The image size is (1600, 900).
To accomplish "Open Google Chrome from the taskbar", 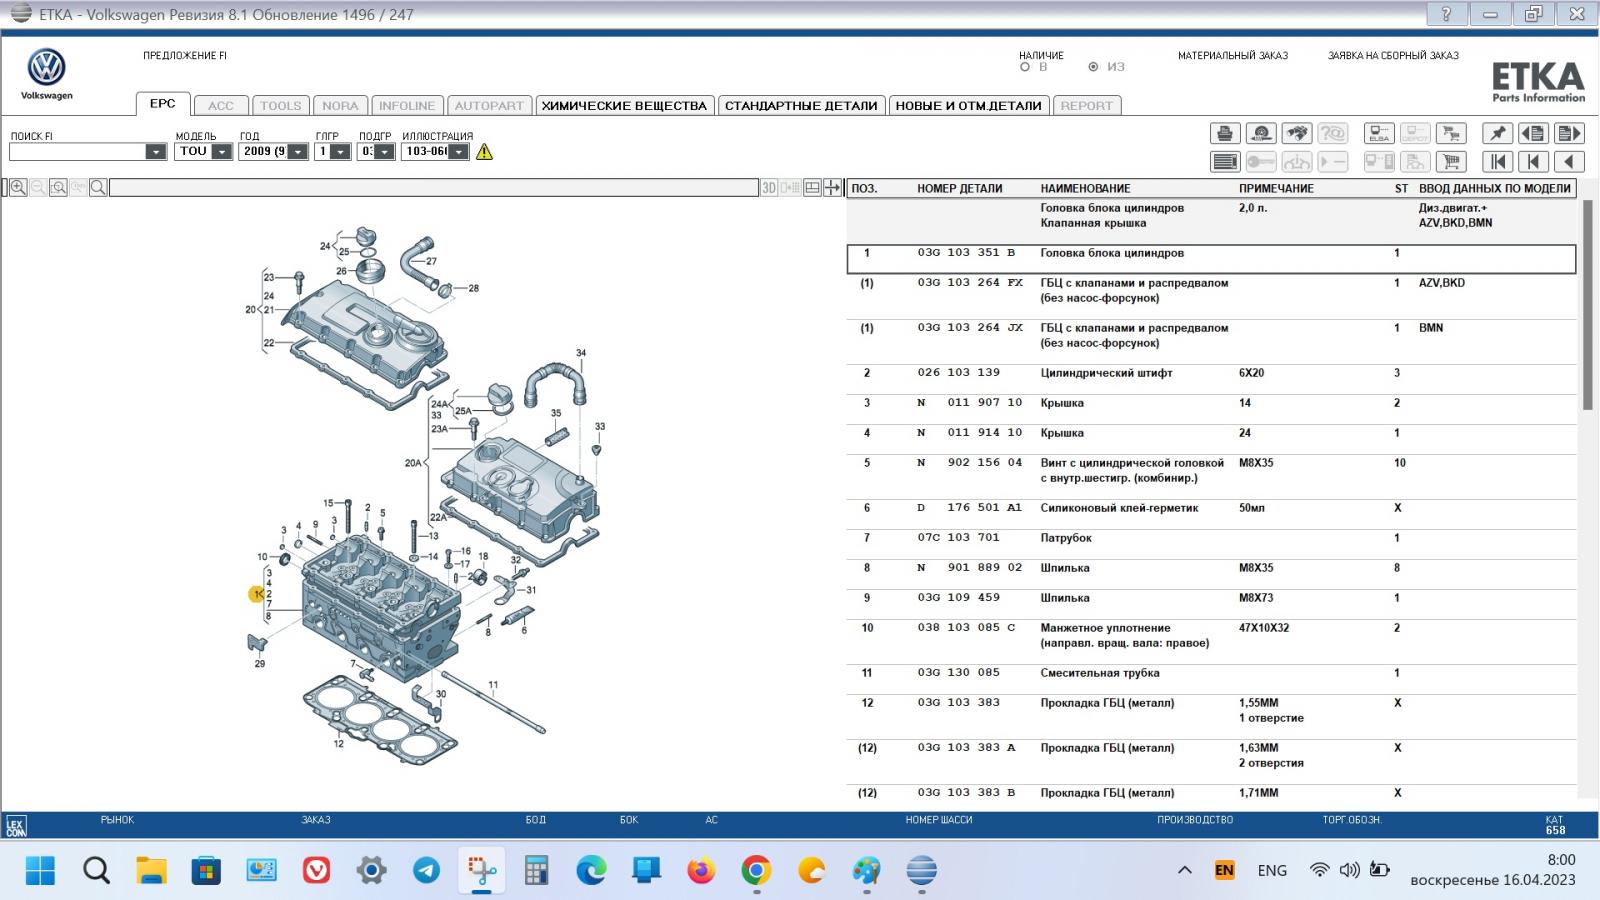I will (x=756, y=870).
